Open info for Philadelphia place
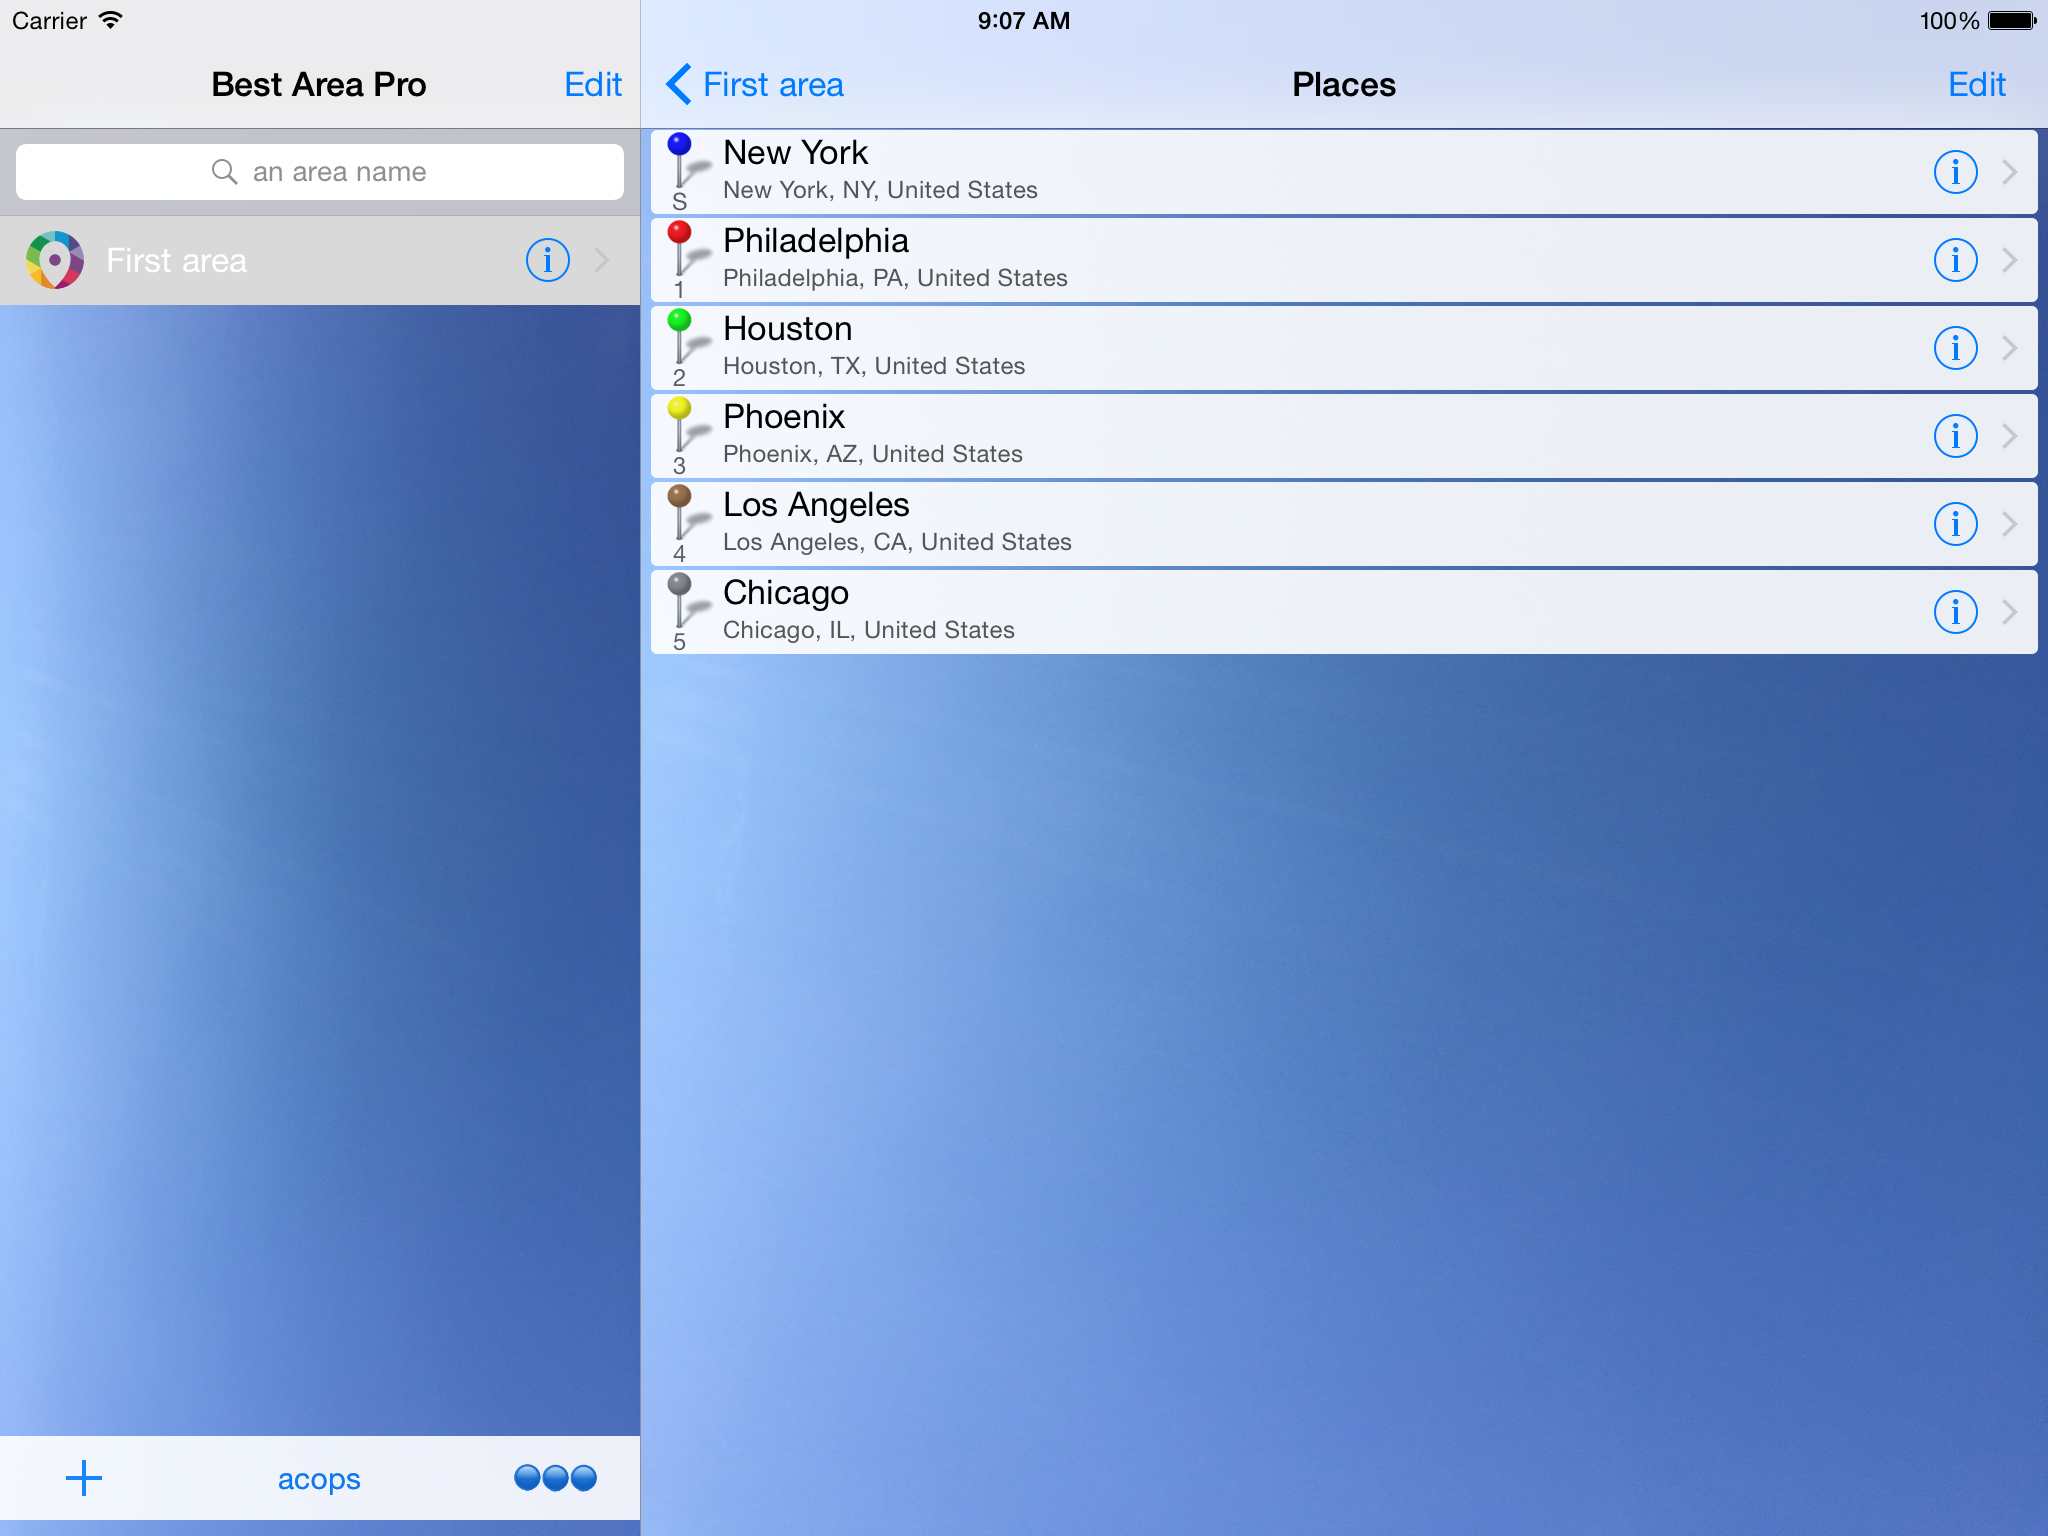The height and width of the screenshot is (1536, 2048). click(1955, 260)
